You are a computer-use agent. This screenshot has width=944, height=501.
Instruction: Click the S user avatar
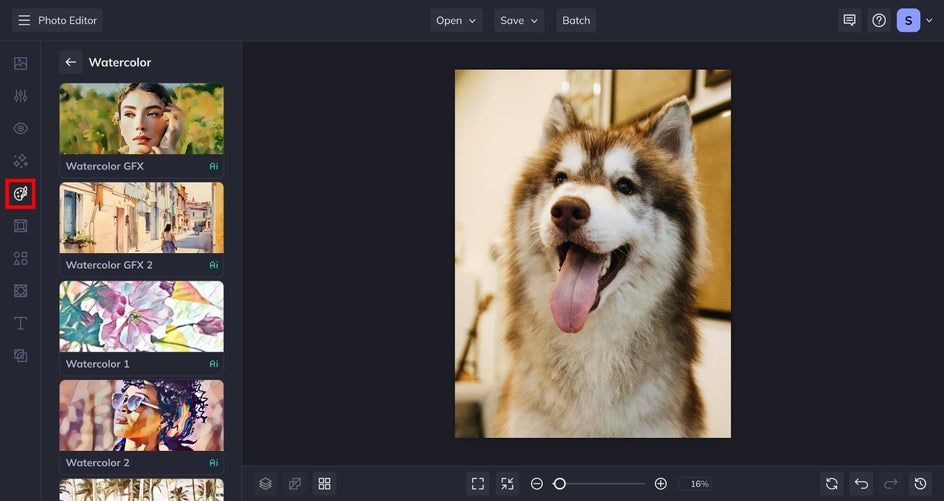click(908, 20)
